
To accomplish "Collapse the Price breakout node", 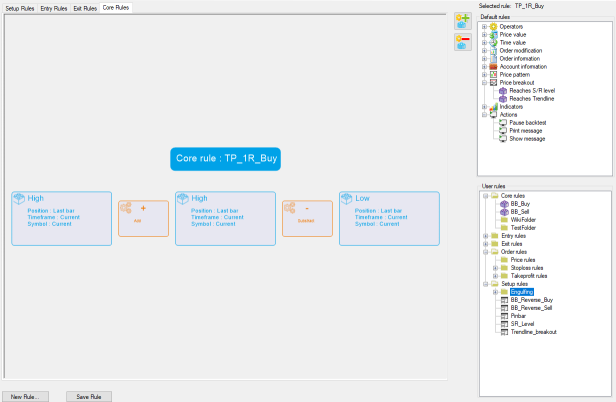I will (484, 83).
